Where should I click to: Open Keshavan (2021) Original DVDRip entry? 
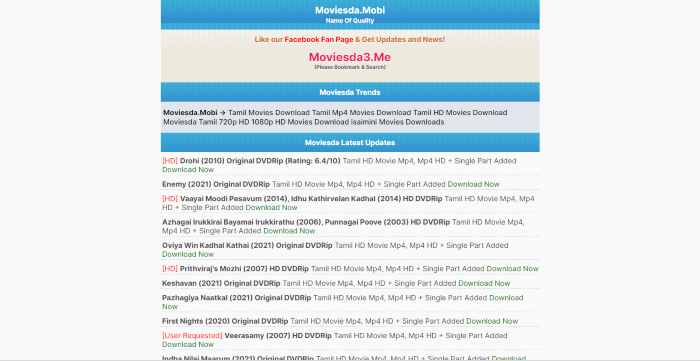coord(221,283)
